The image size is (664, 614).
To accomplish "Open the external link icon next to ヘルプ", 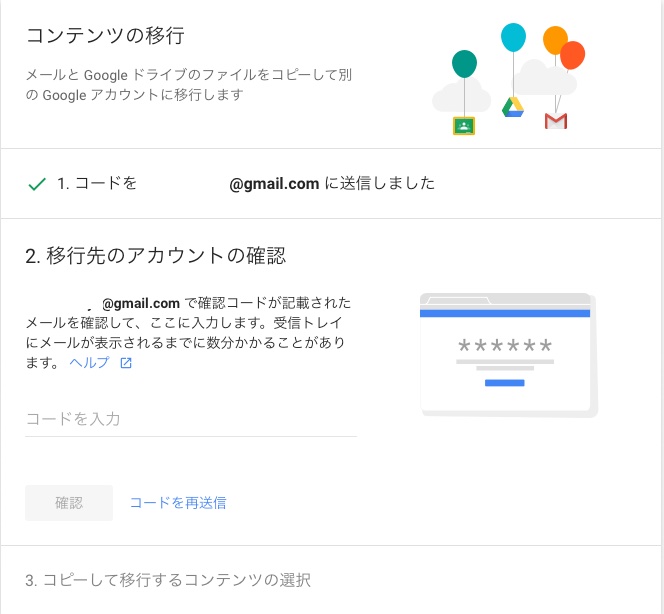I will (126, 363).
